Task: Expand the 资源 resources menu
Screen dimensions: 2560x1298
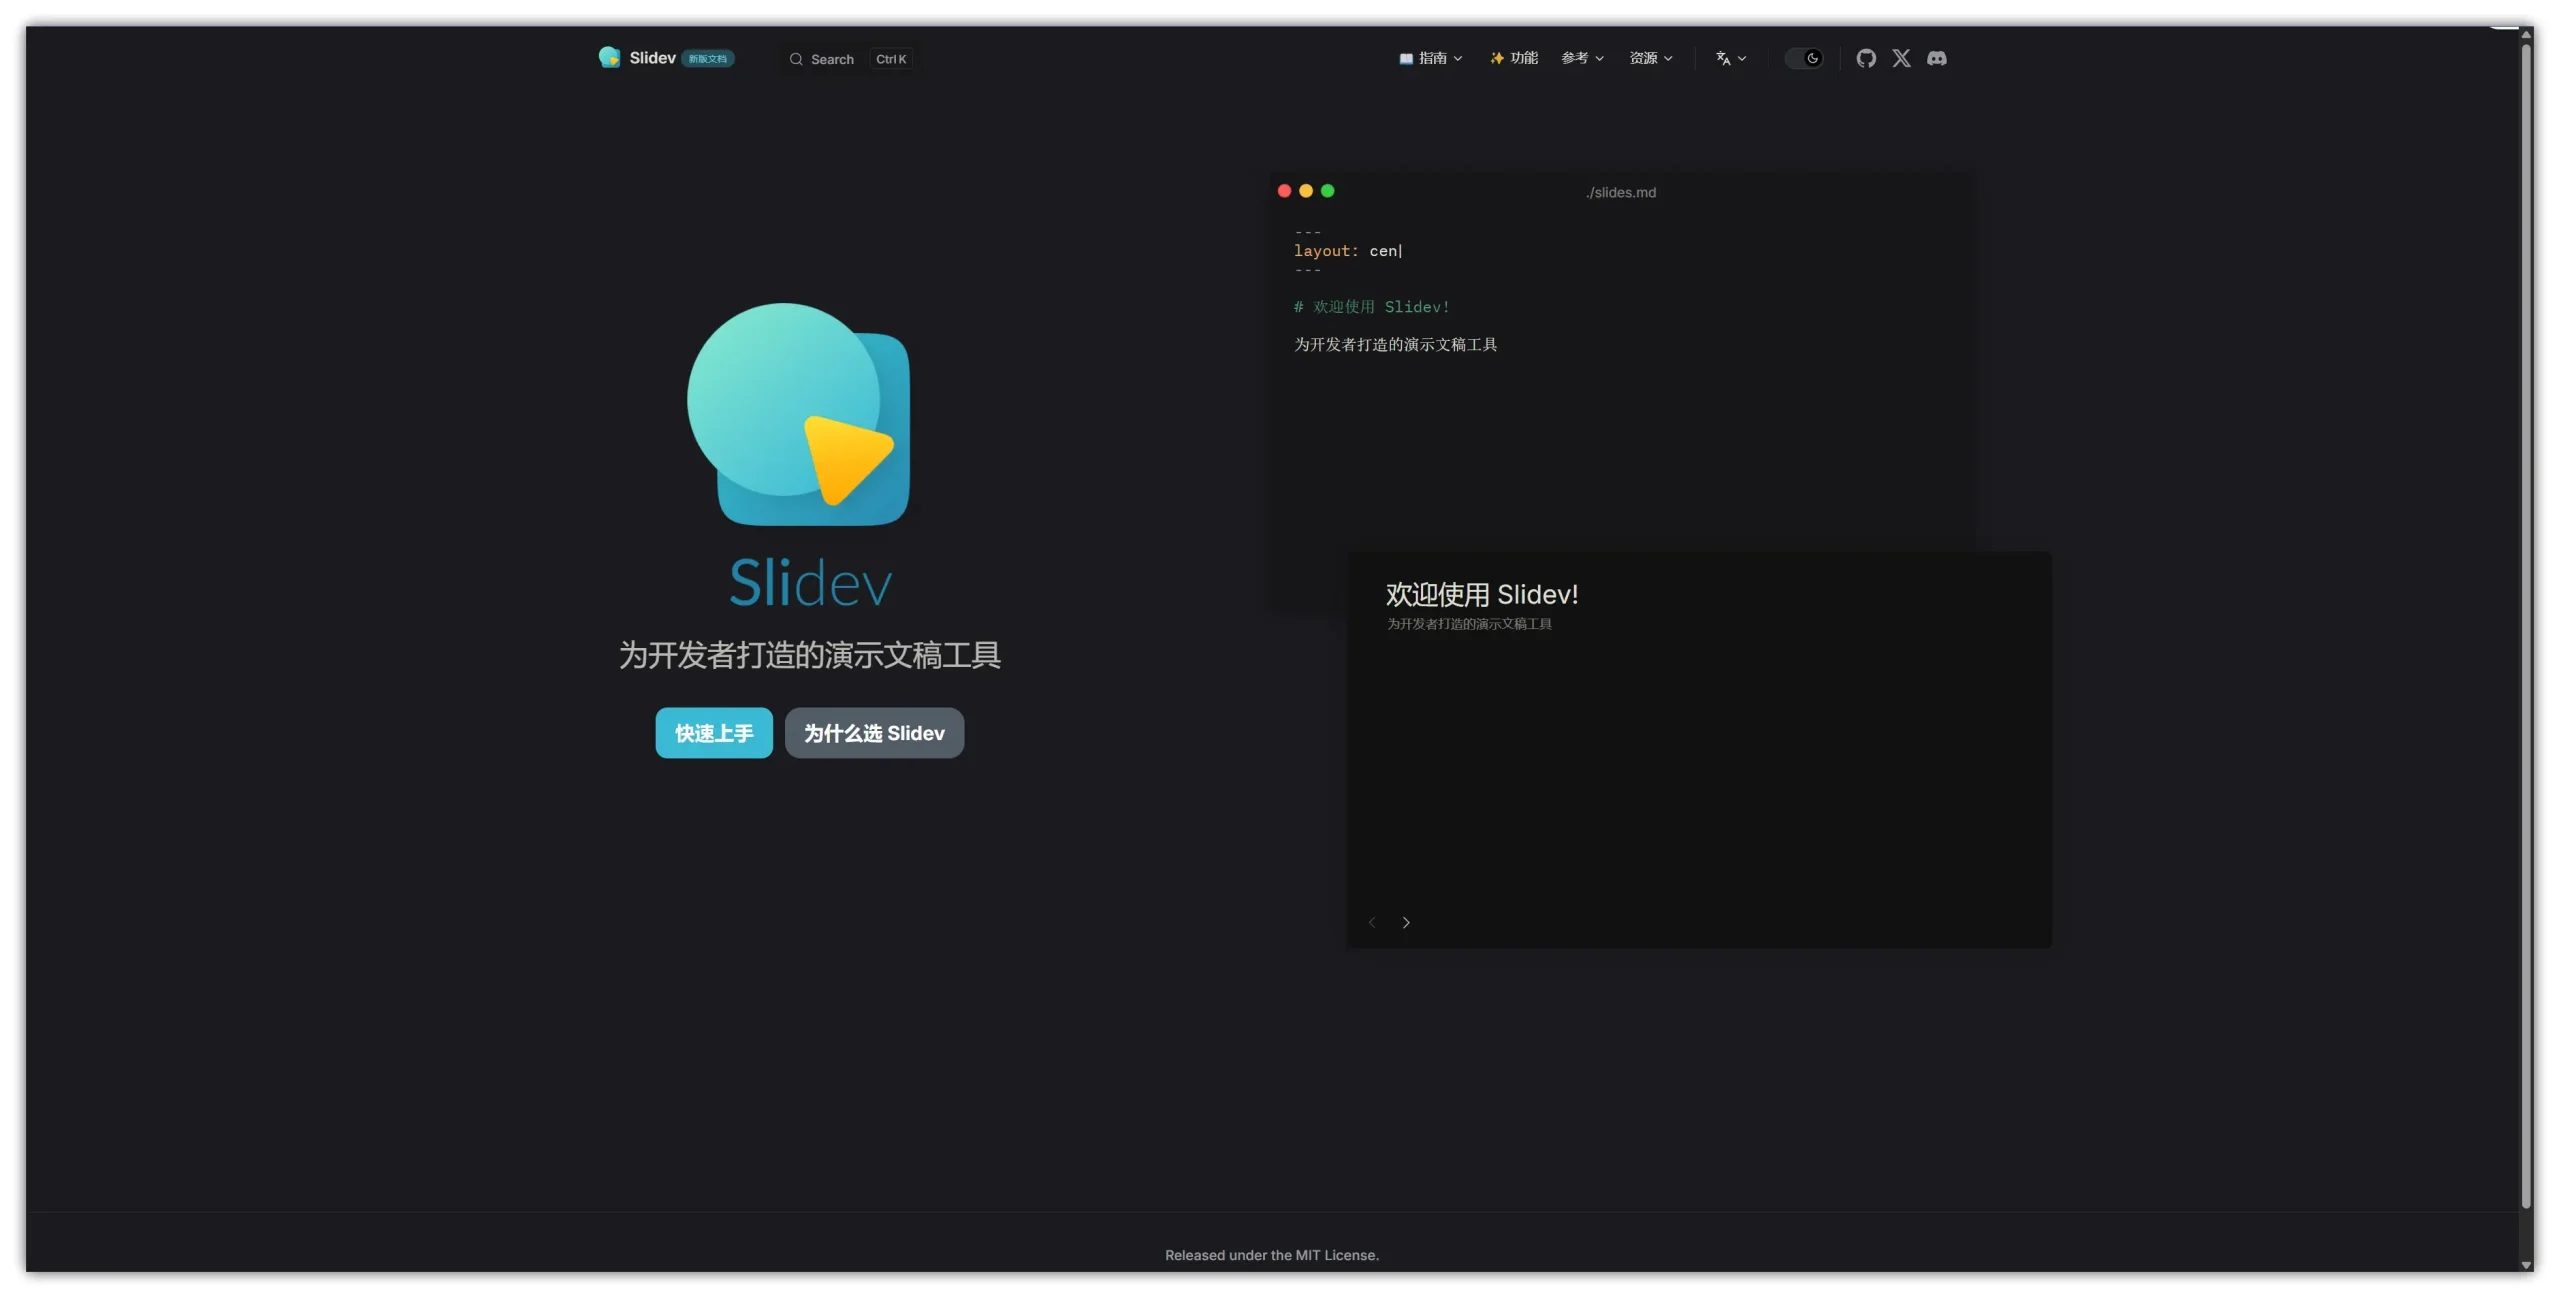Action: 1651,58
